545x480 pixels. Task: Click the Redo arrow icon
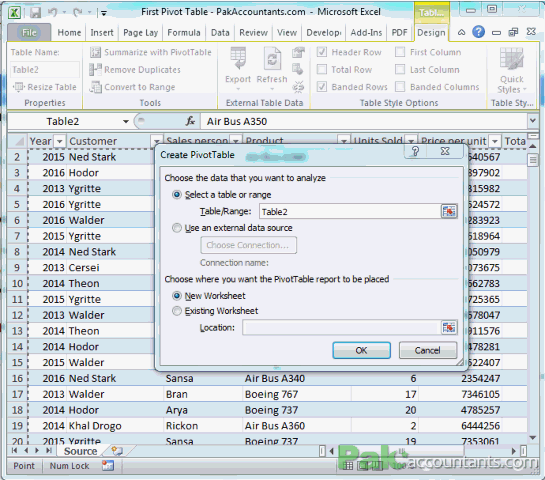tap(78, 13)
